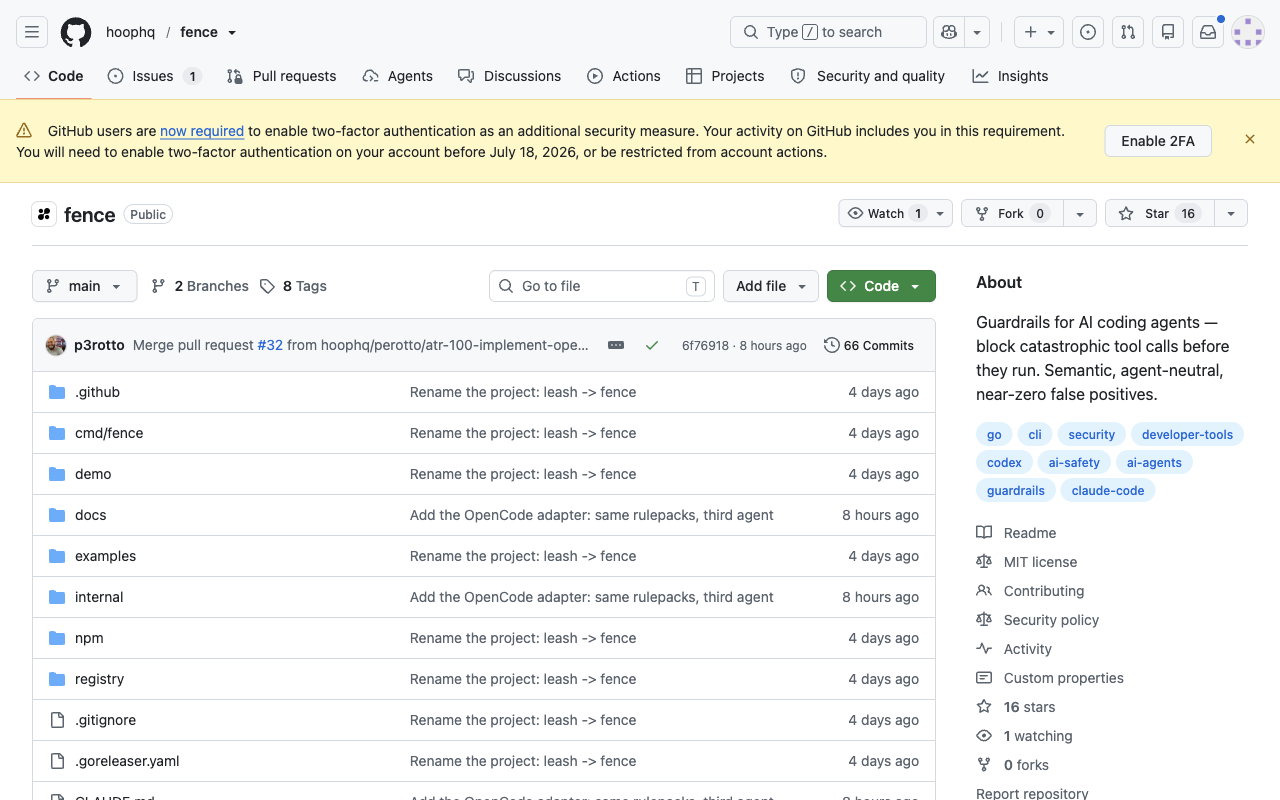Image resolution: width=1280 pixels, height=800 pixels.
Task: Open the main branch selector dropdown
Action: [84, 286]
